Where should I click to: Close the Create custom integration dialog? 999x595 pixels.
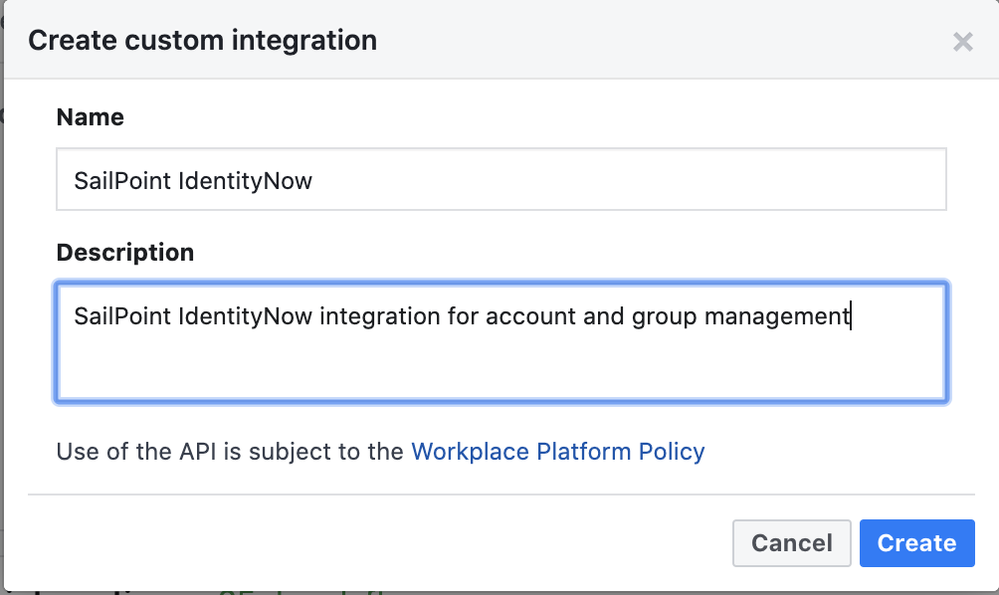962,42
